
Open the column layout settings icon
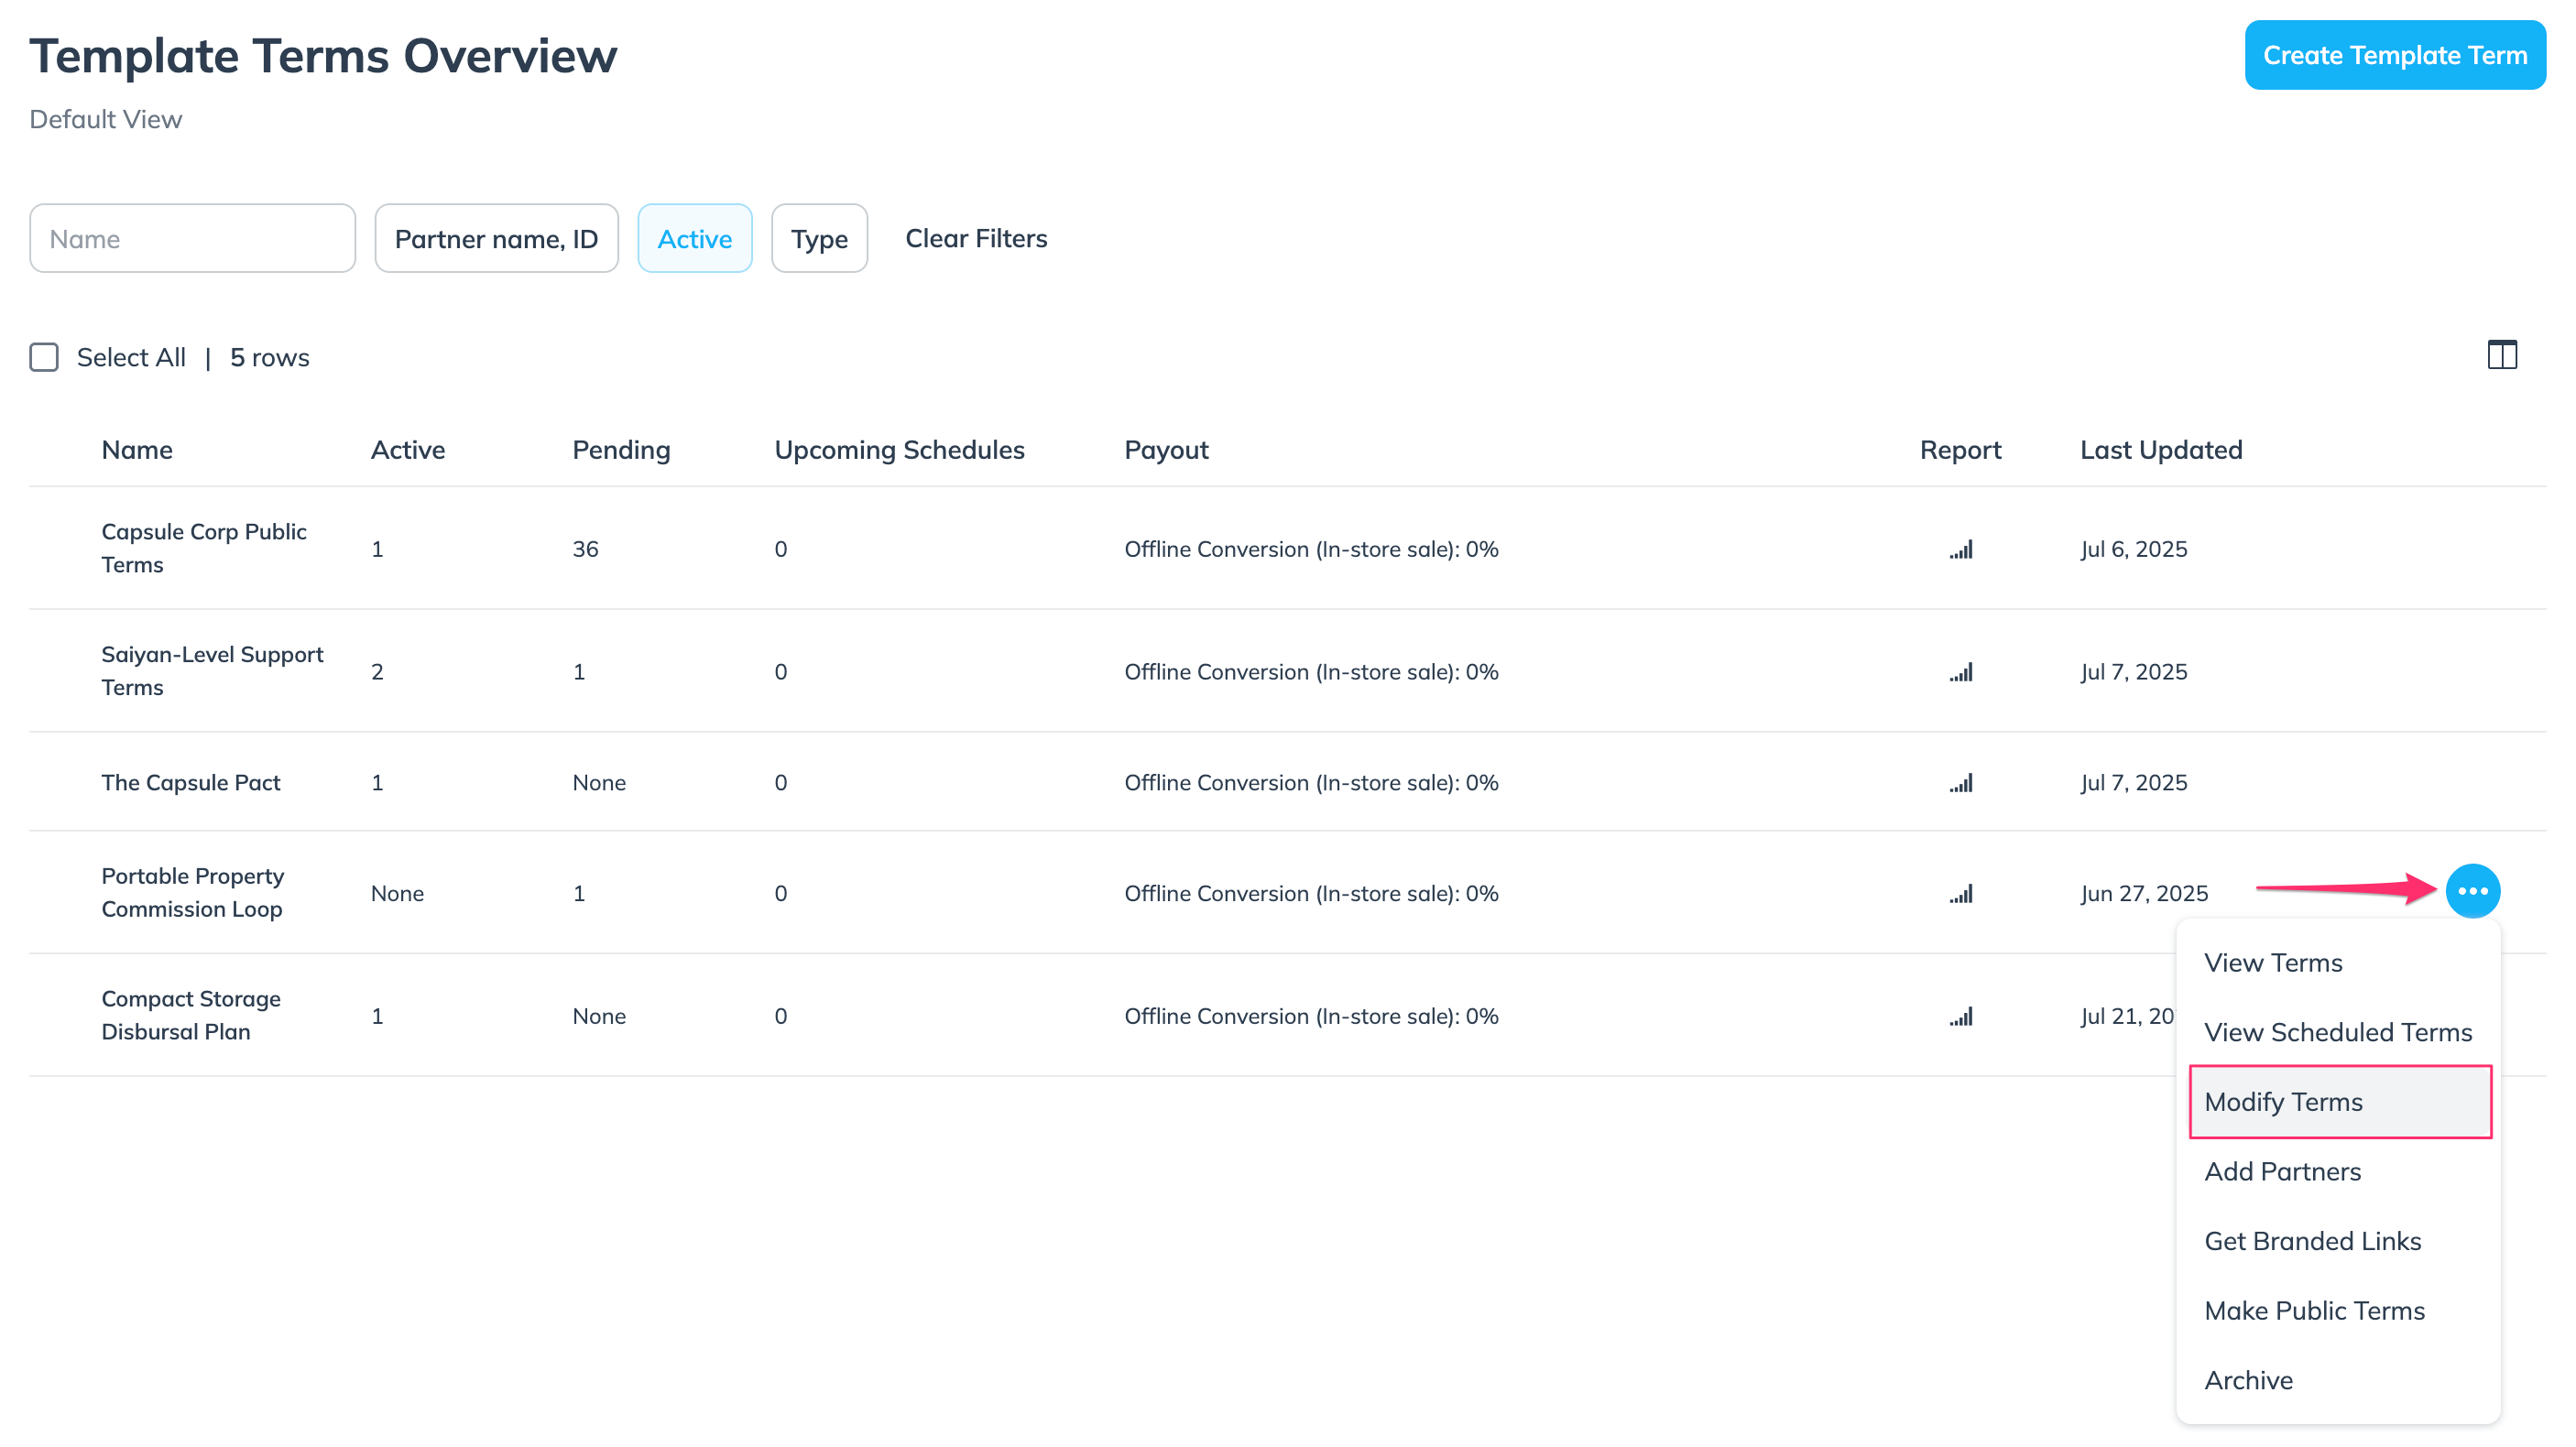coord(2501,355)
